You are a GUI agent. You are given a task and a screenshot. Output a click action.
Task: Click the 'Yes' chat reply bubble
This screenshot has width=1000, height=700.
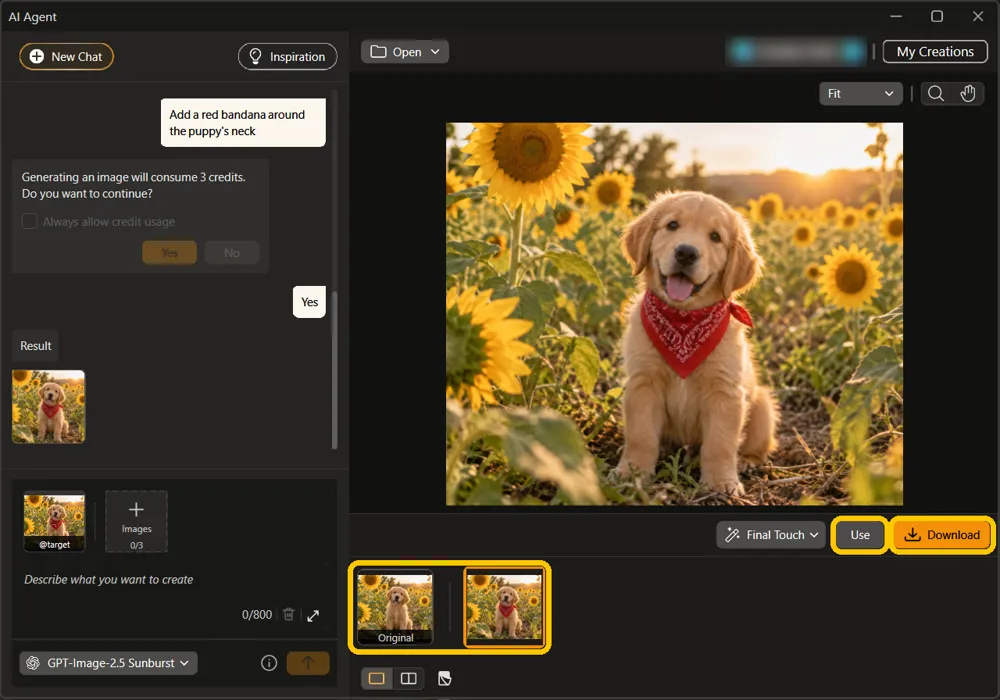pos(309,302)
